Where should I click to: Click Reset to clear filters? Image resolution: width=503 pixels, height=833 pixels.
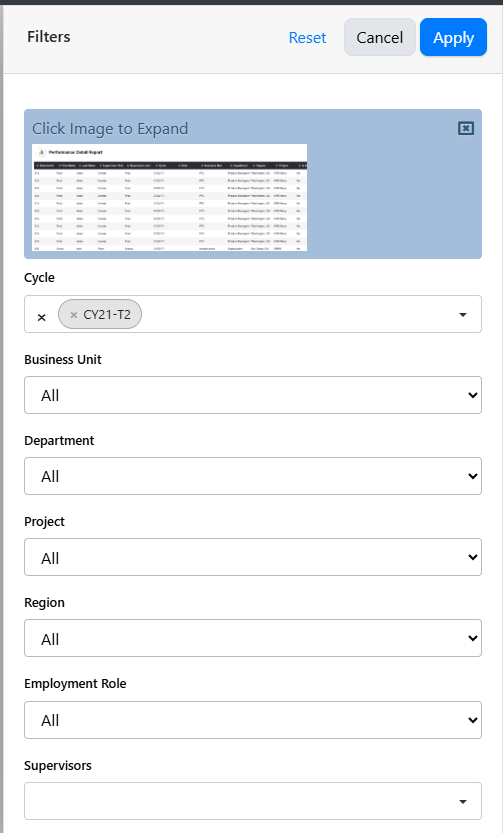(308, 38)
